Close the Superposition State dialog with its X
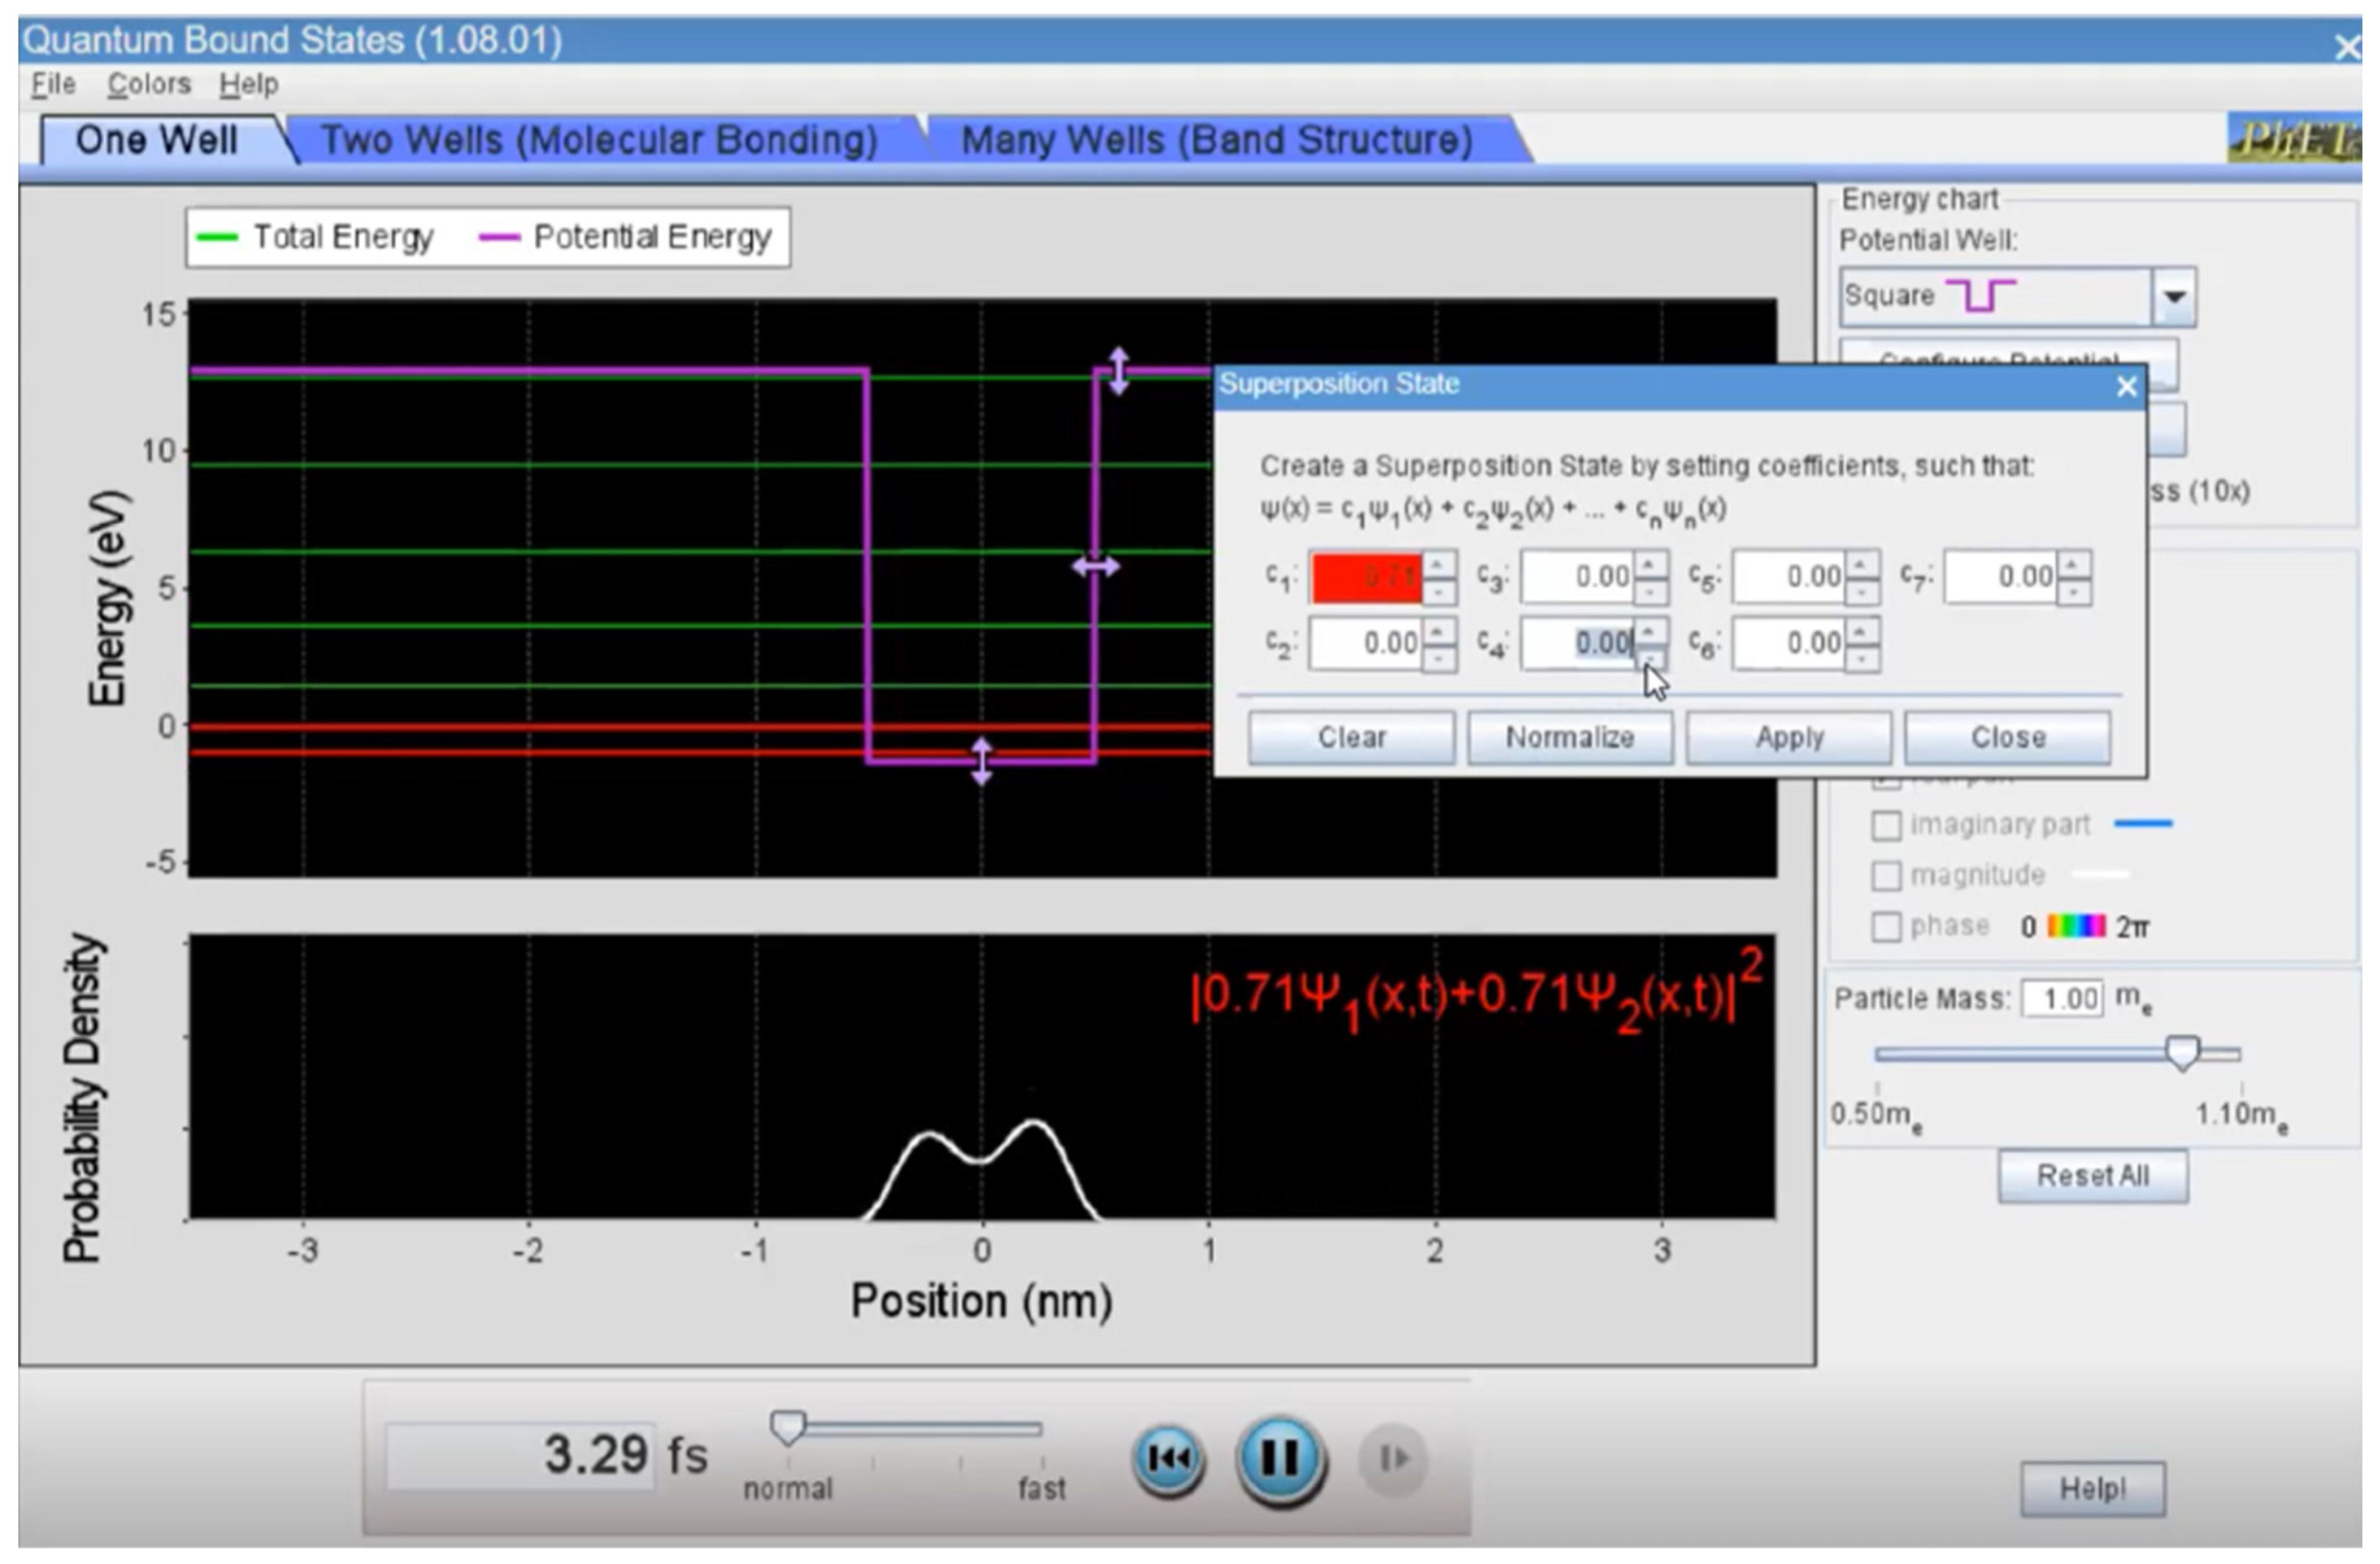 (2127, 387)
